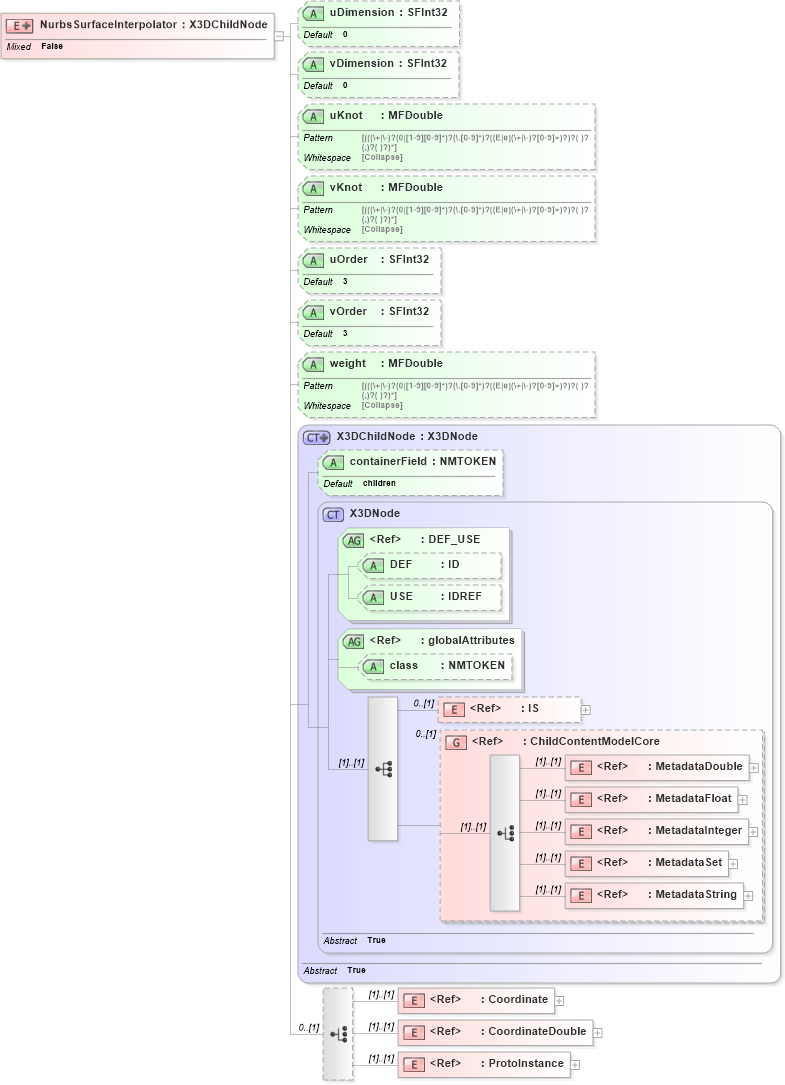The height and width of the screenshot is (1085, 785).
Task: Select the containerField default value 'children'
Action: click(x=379, y=483)
